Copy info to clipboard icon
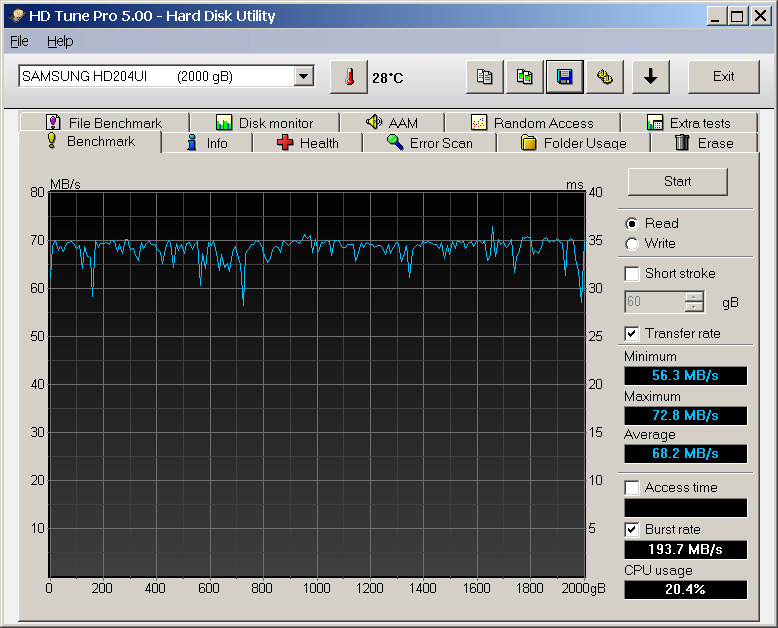 [484, 77]
